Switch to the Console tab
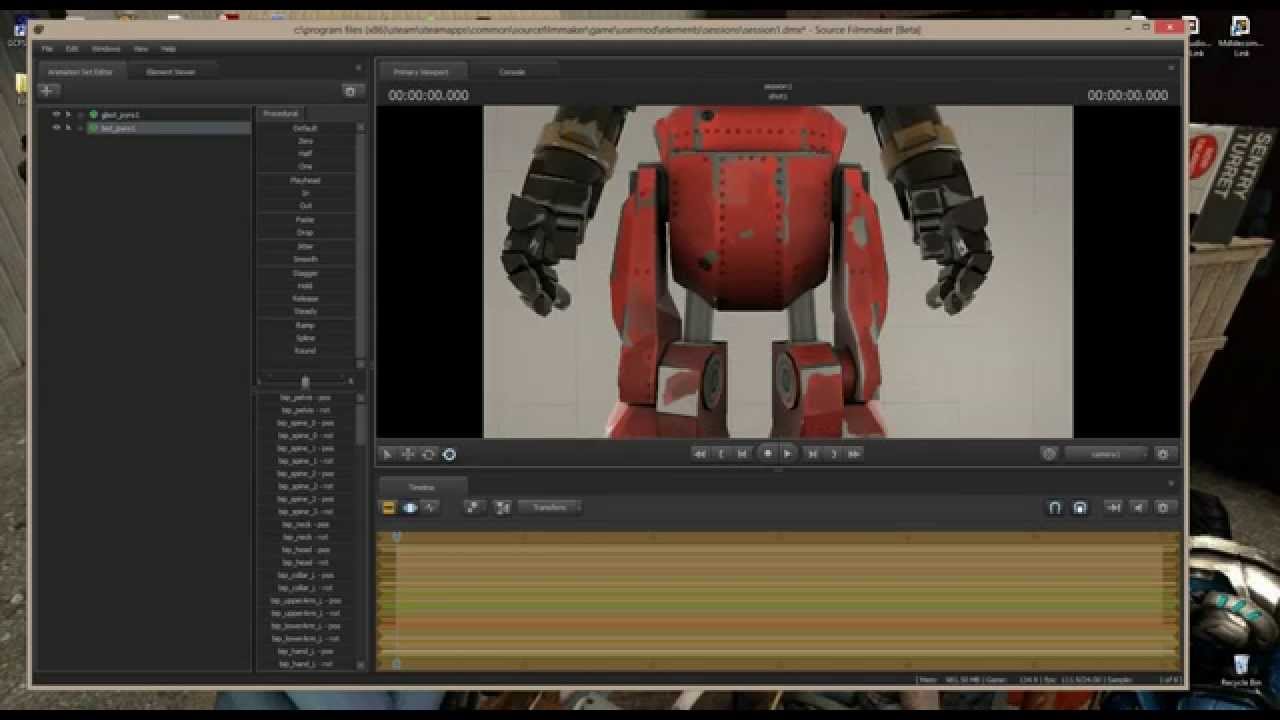 (512, 72)
